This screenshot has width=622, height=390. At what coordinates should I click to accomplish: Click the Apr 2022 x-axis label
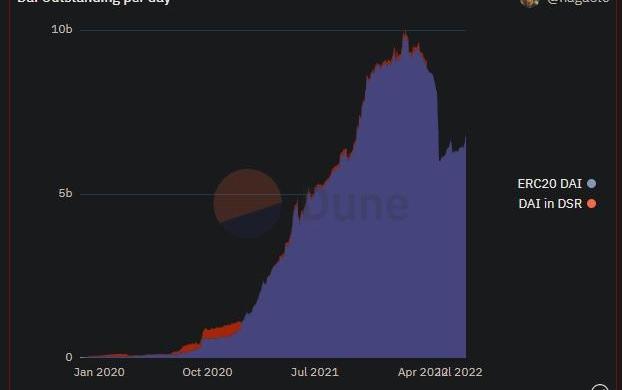[420, 372]
